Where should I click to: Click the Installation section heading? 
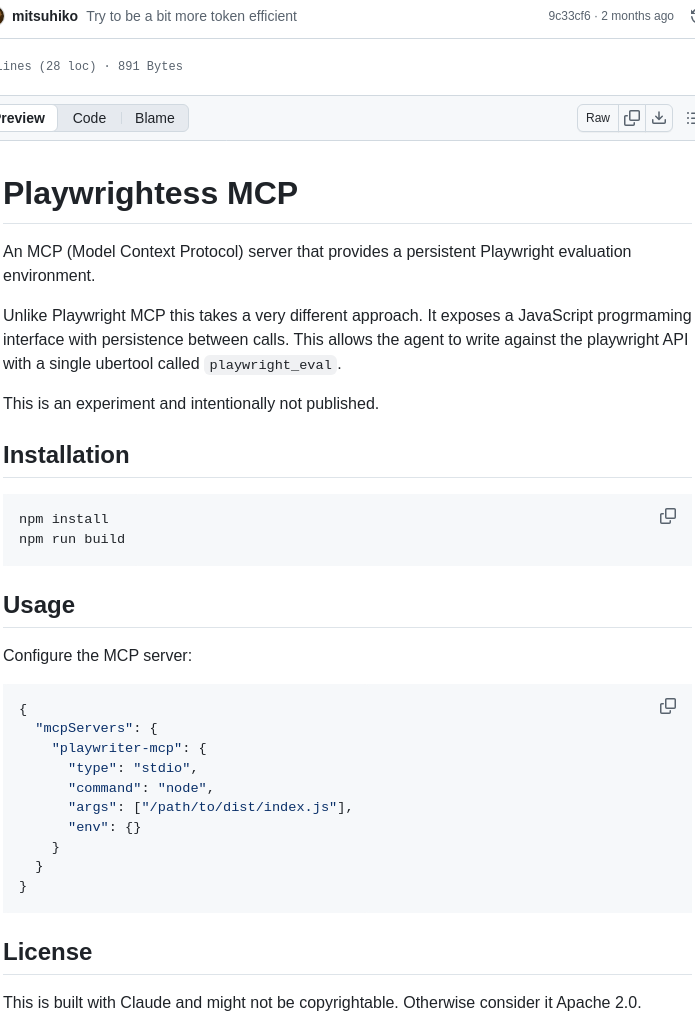66,455
